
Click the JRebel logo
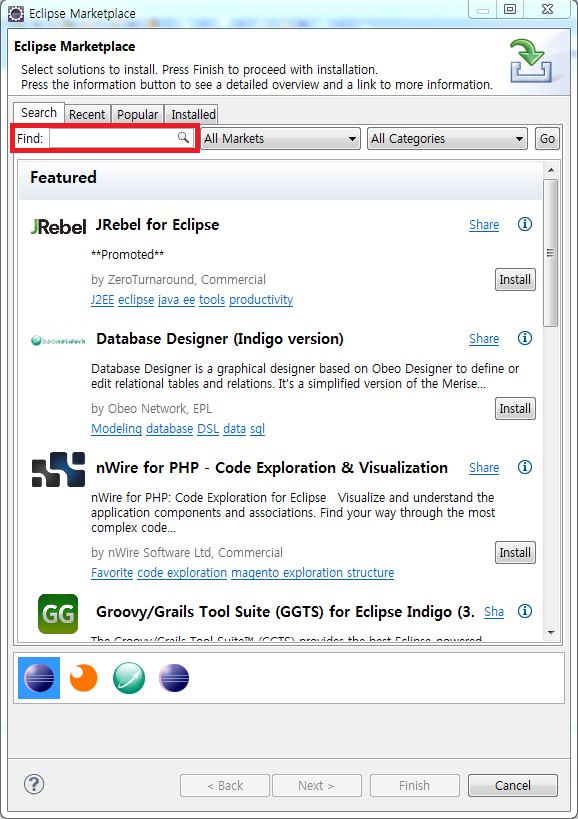tap(58, 227)
